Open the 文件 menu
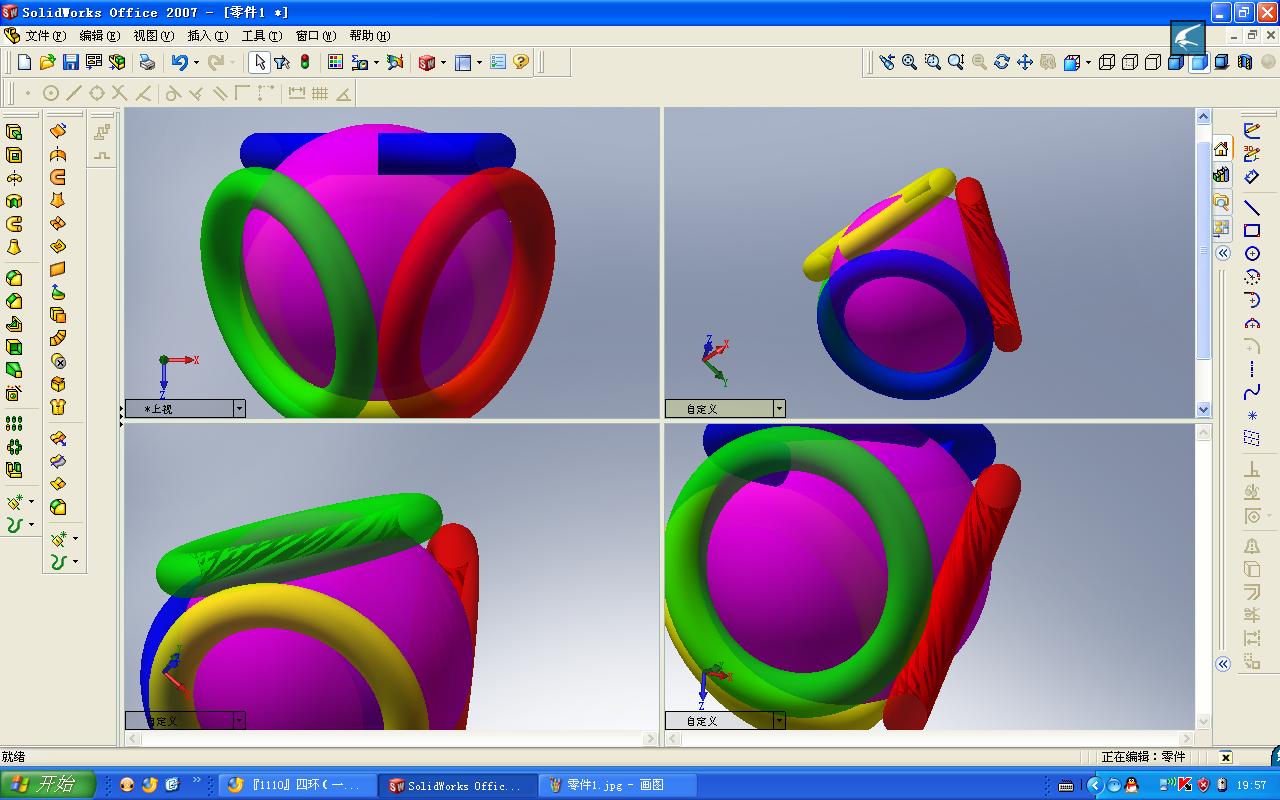 (x=46, y=36)
